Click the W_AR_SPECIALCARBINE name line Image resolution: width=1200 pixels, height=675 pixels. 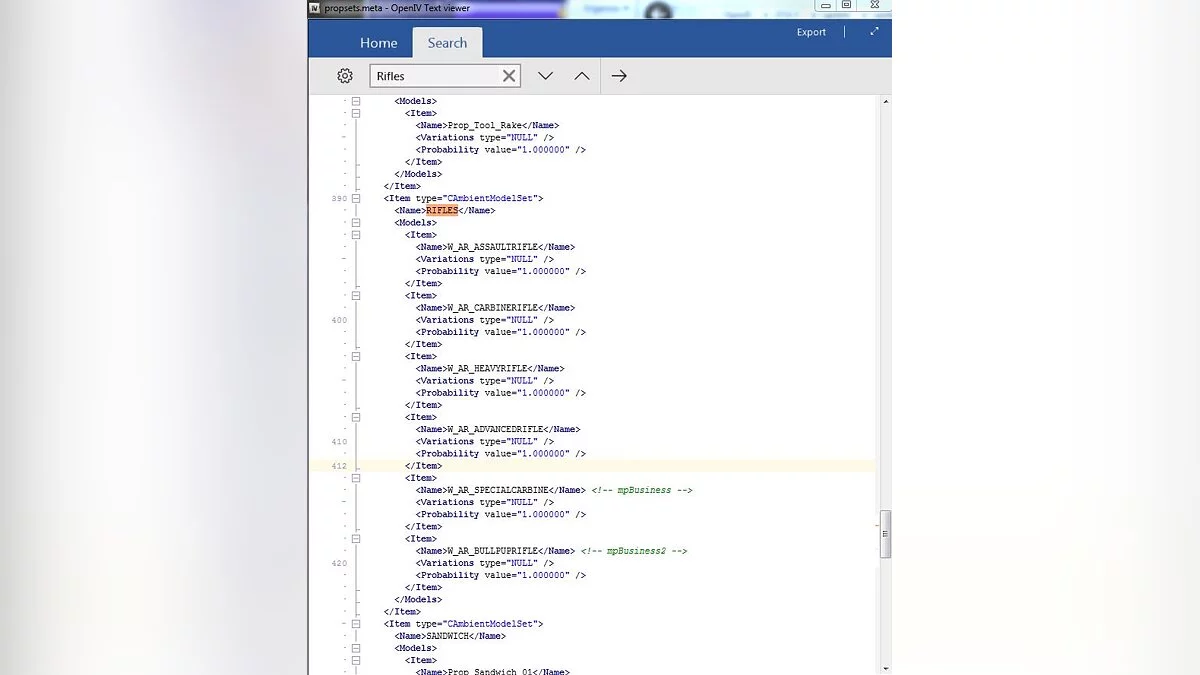[x=501, y=490]
